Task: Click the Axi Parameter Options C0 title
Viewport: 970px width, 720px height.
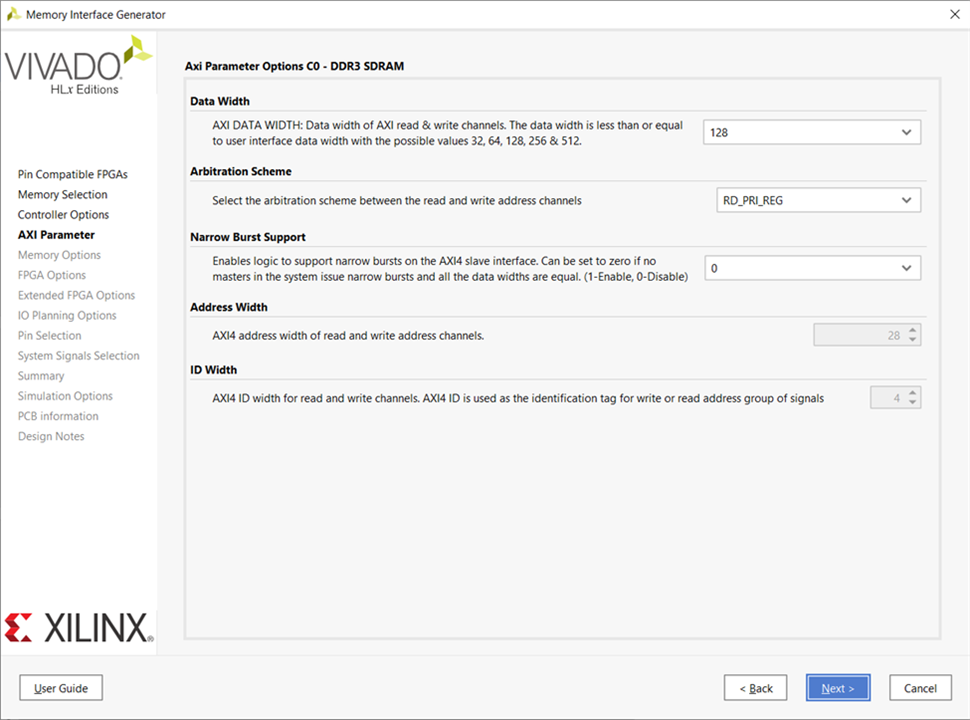Action: 294,66
